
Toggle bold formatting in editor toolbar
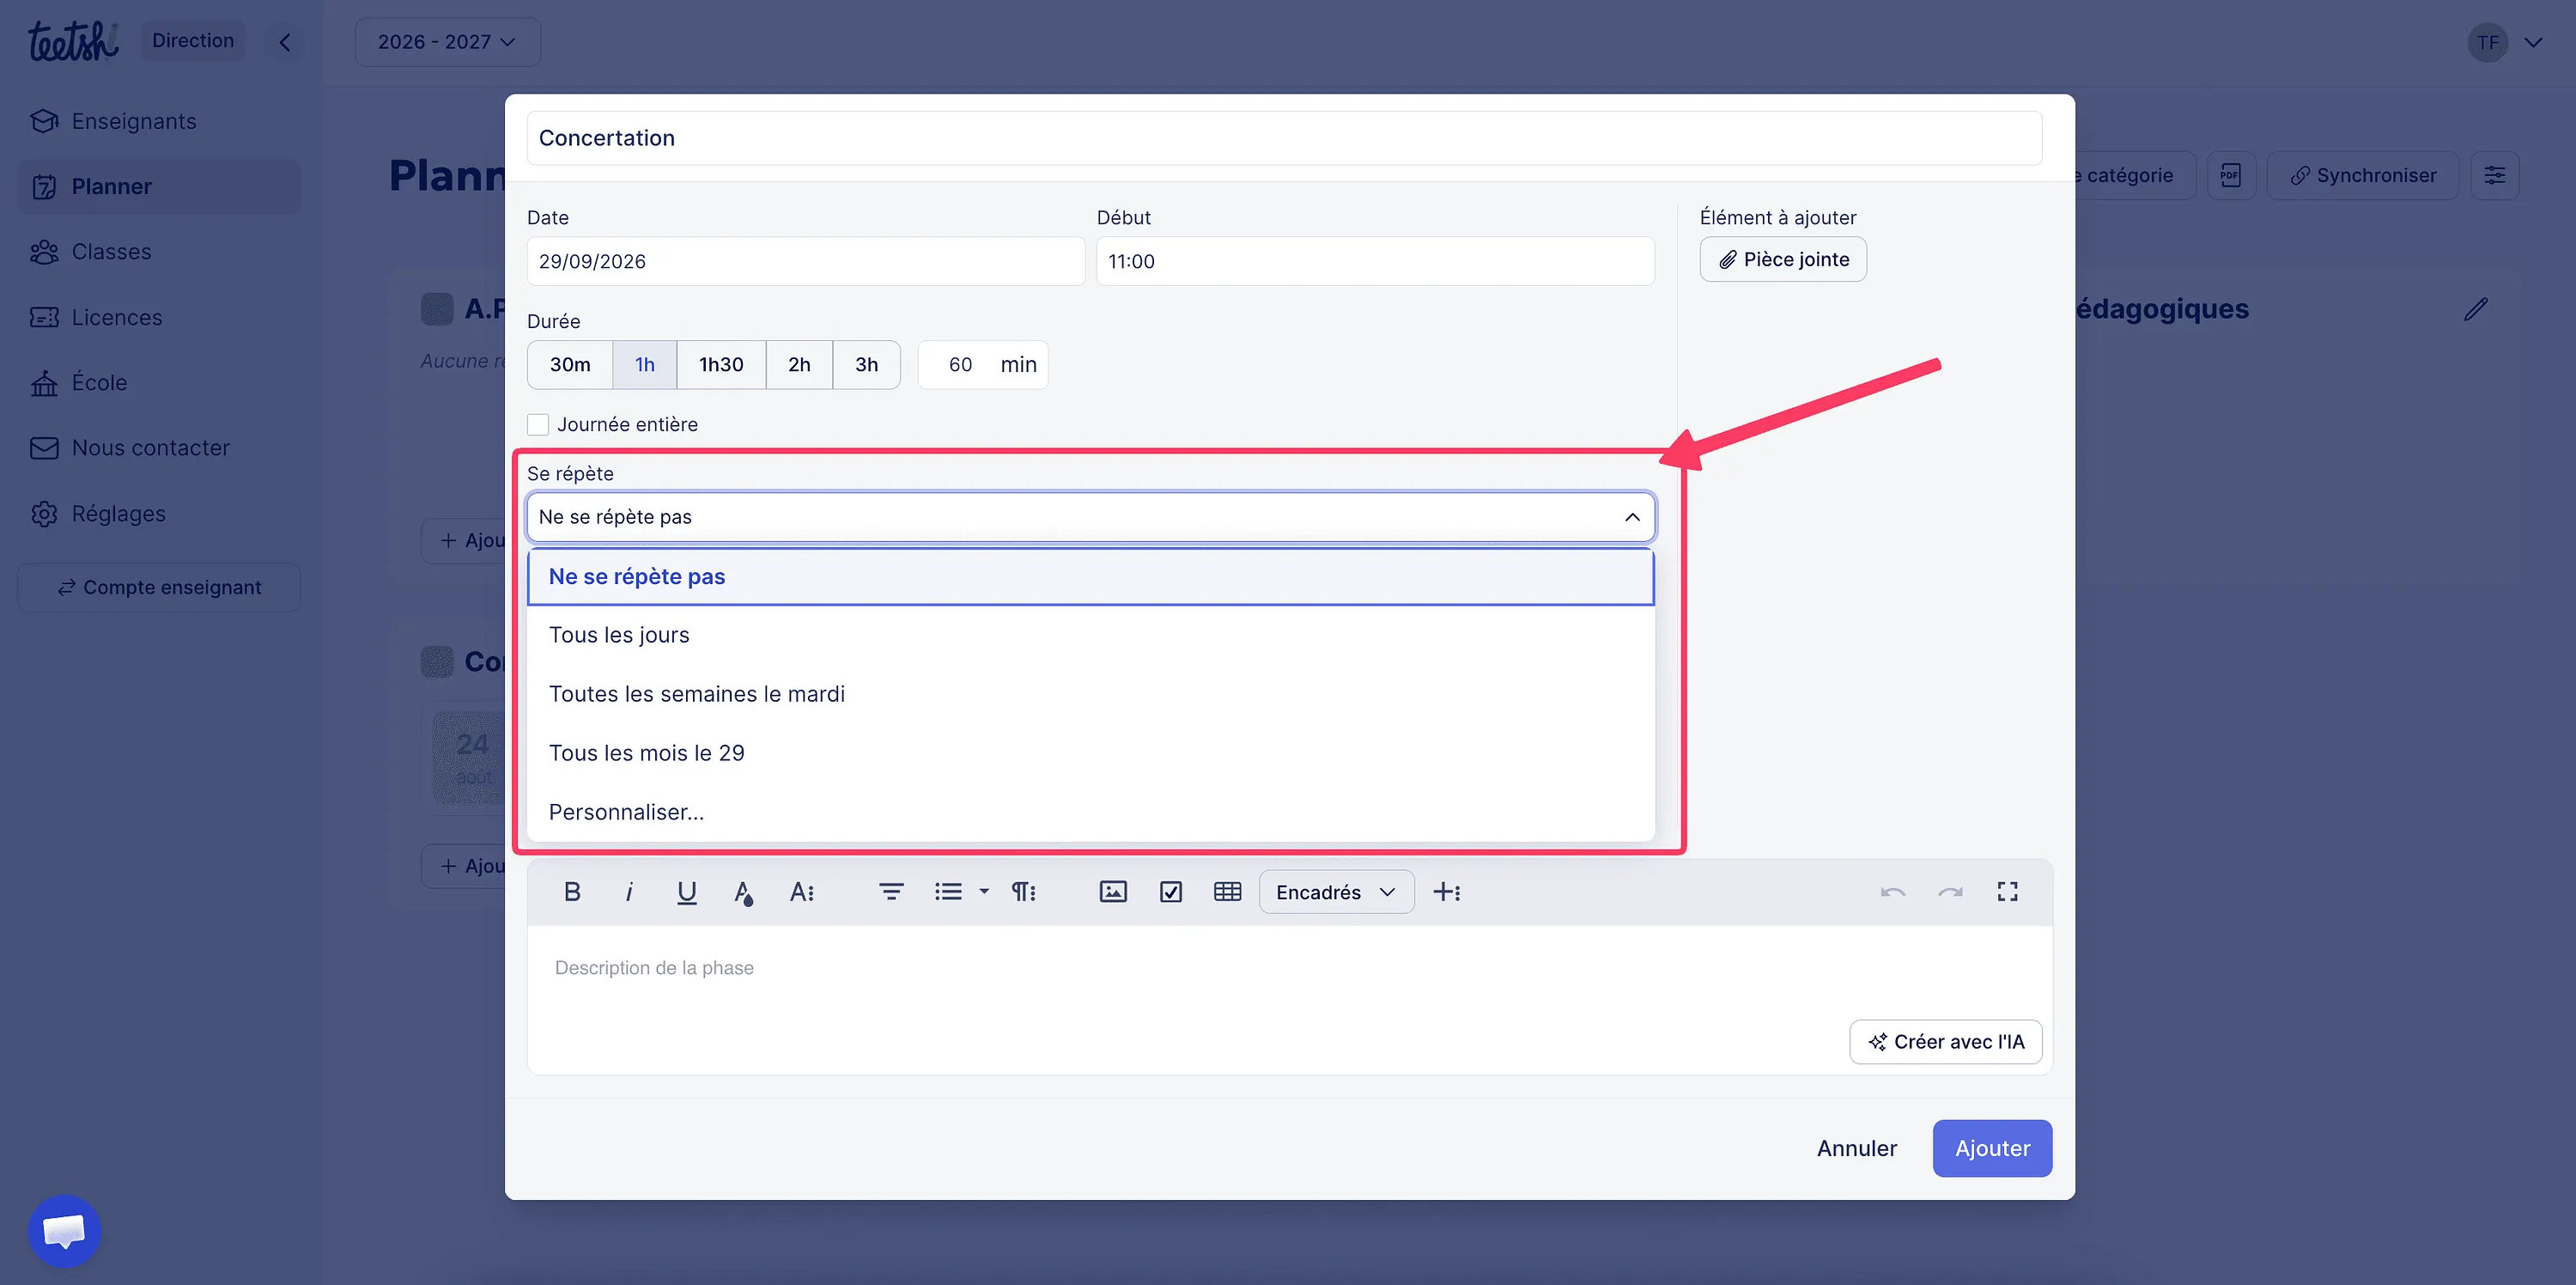coord(572,892)
